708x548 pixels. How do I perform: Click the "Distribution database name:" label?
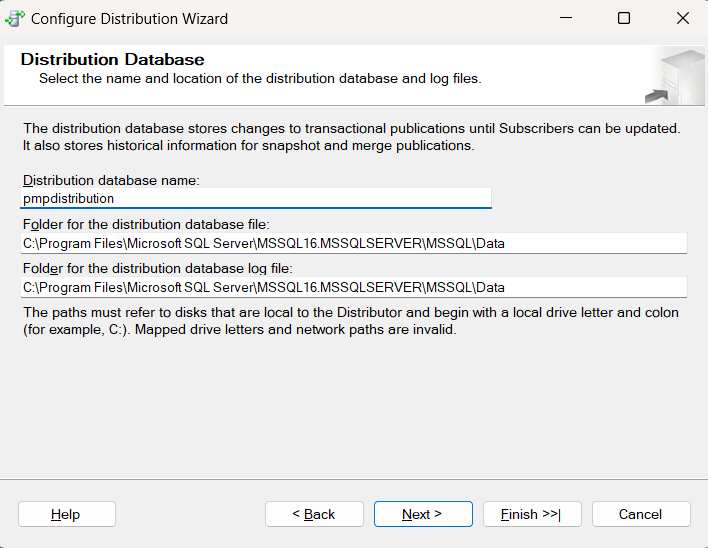click(111, 180)
